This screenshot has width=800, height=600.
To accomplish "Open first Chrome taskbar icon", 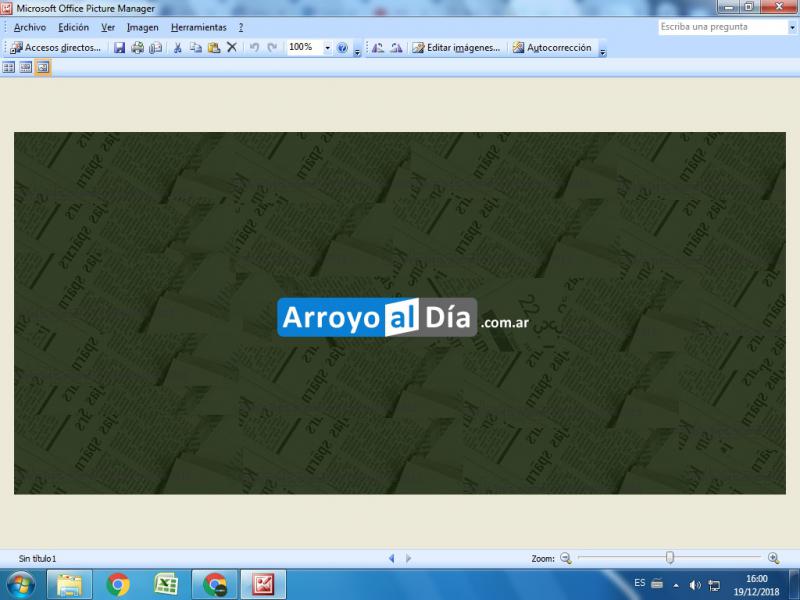I will (118, 585).
